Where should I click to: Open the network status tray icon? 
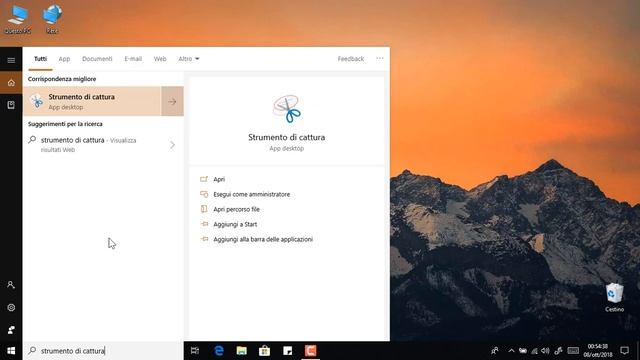(534, 351)
